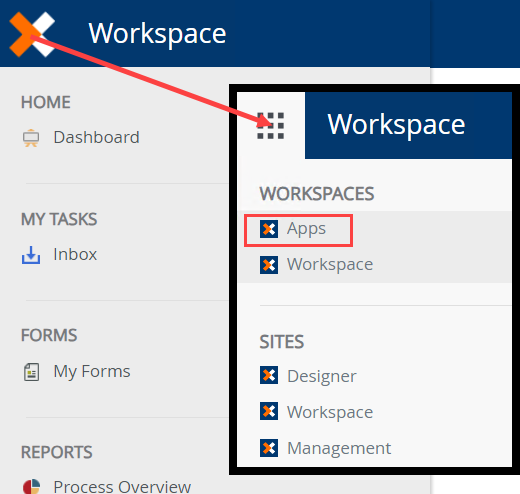
Task: Click the Process Overview pie chart icon
Action: coord(32,487)
